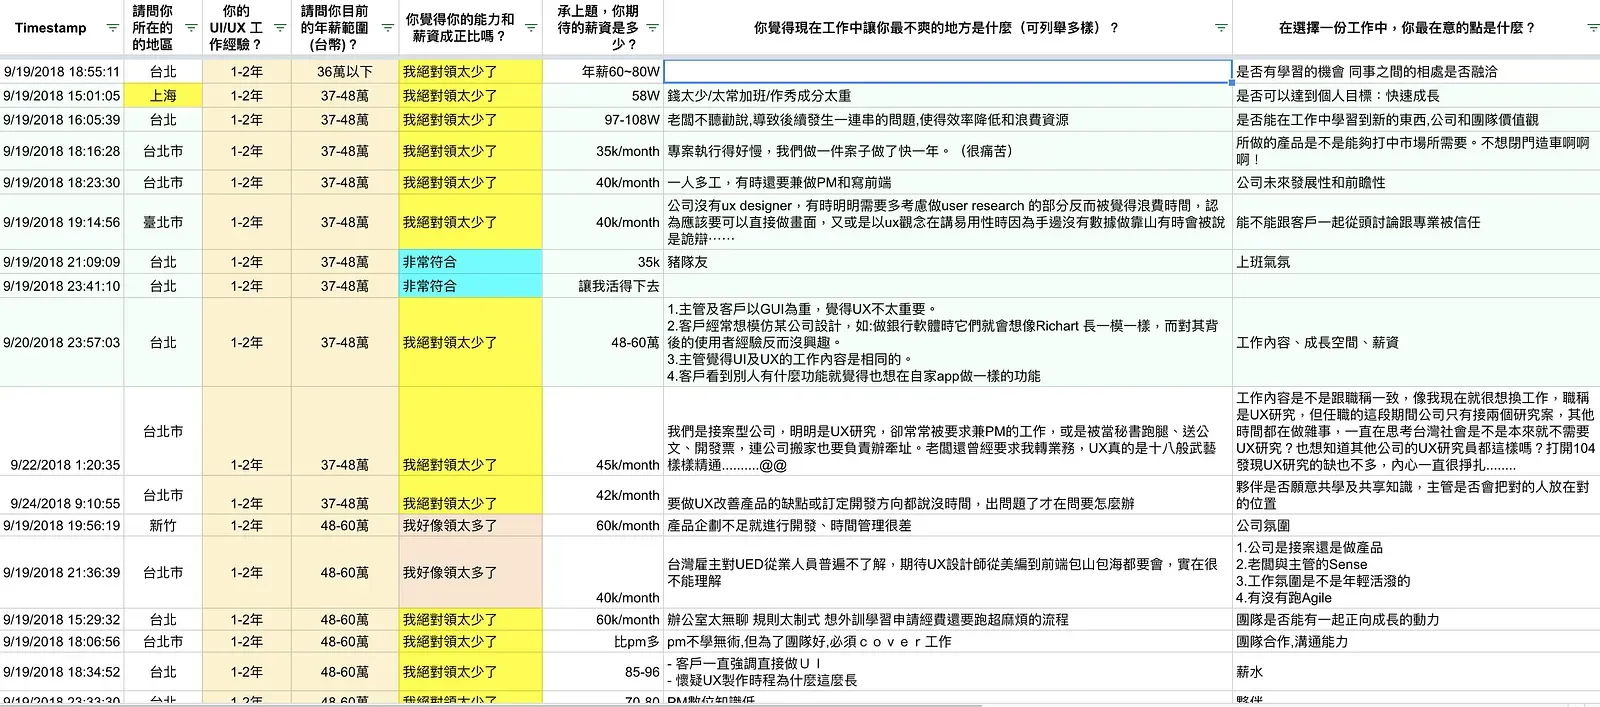
Task: Click the 36萬以下 salary range cell
Action: tap(345, 72)
